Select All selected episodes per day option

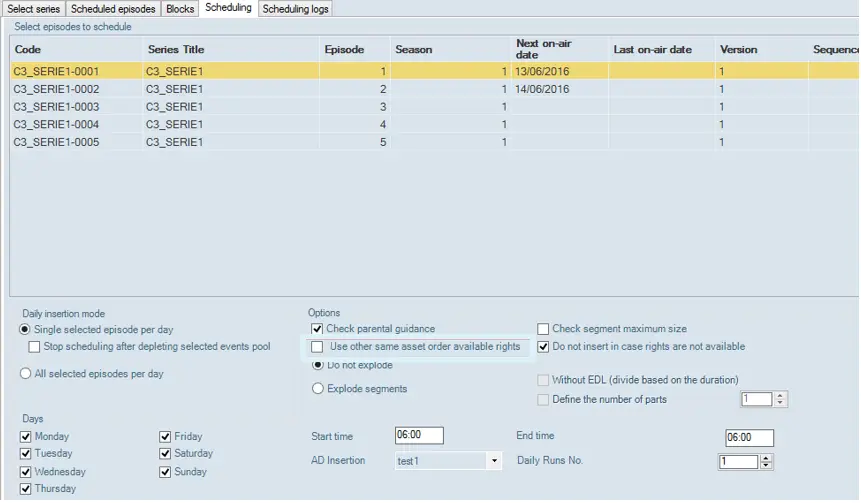pyautogui.click(x=25, y=374)
